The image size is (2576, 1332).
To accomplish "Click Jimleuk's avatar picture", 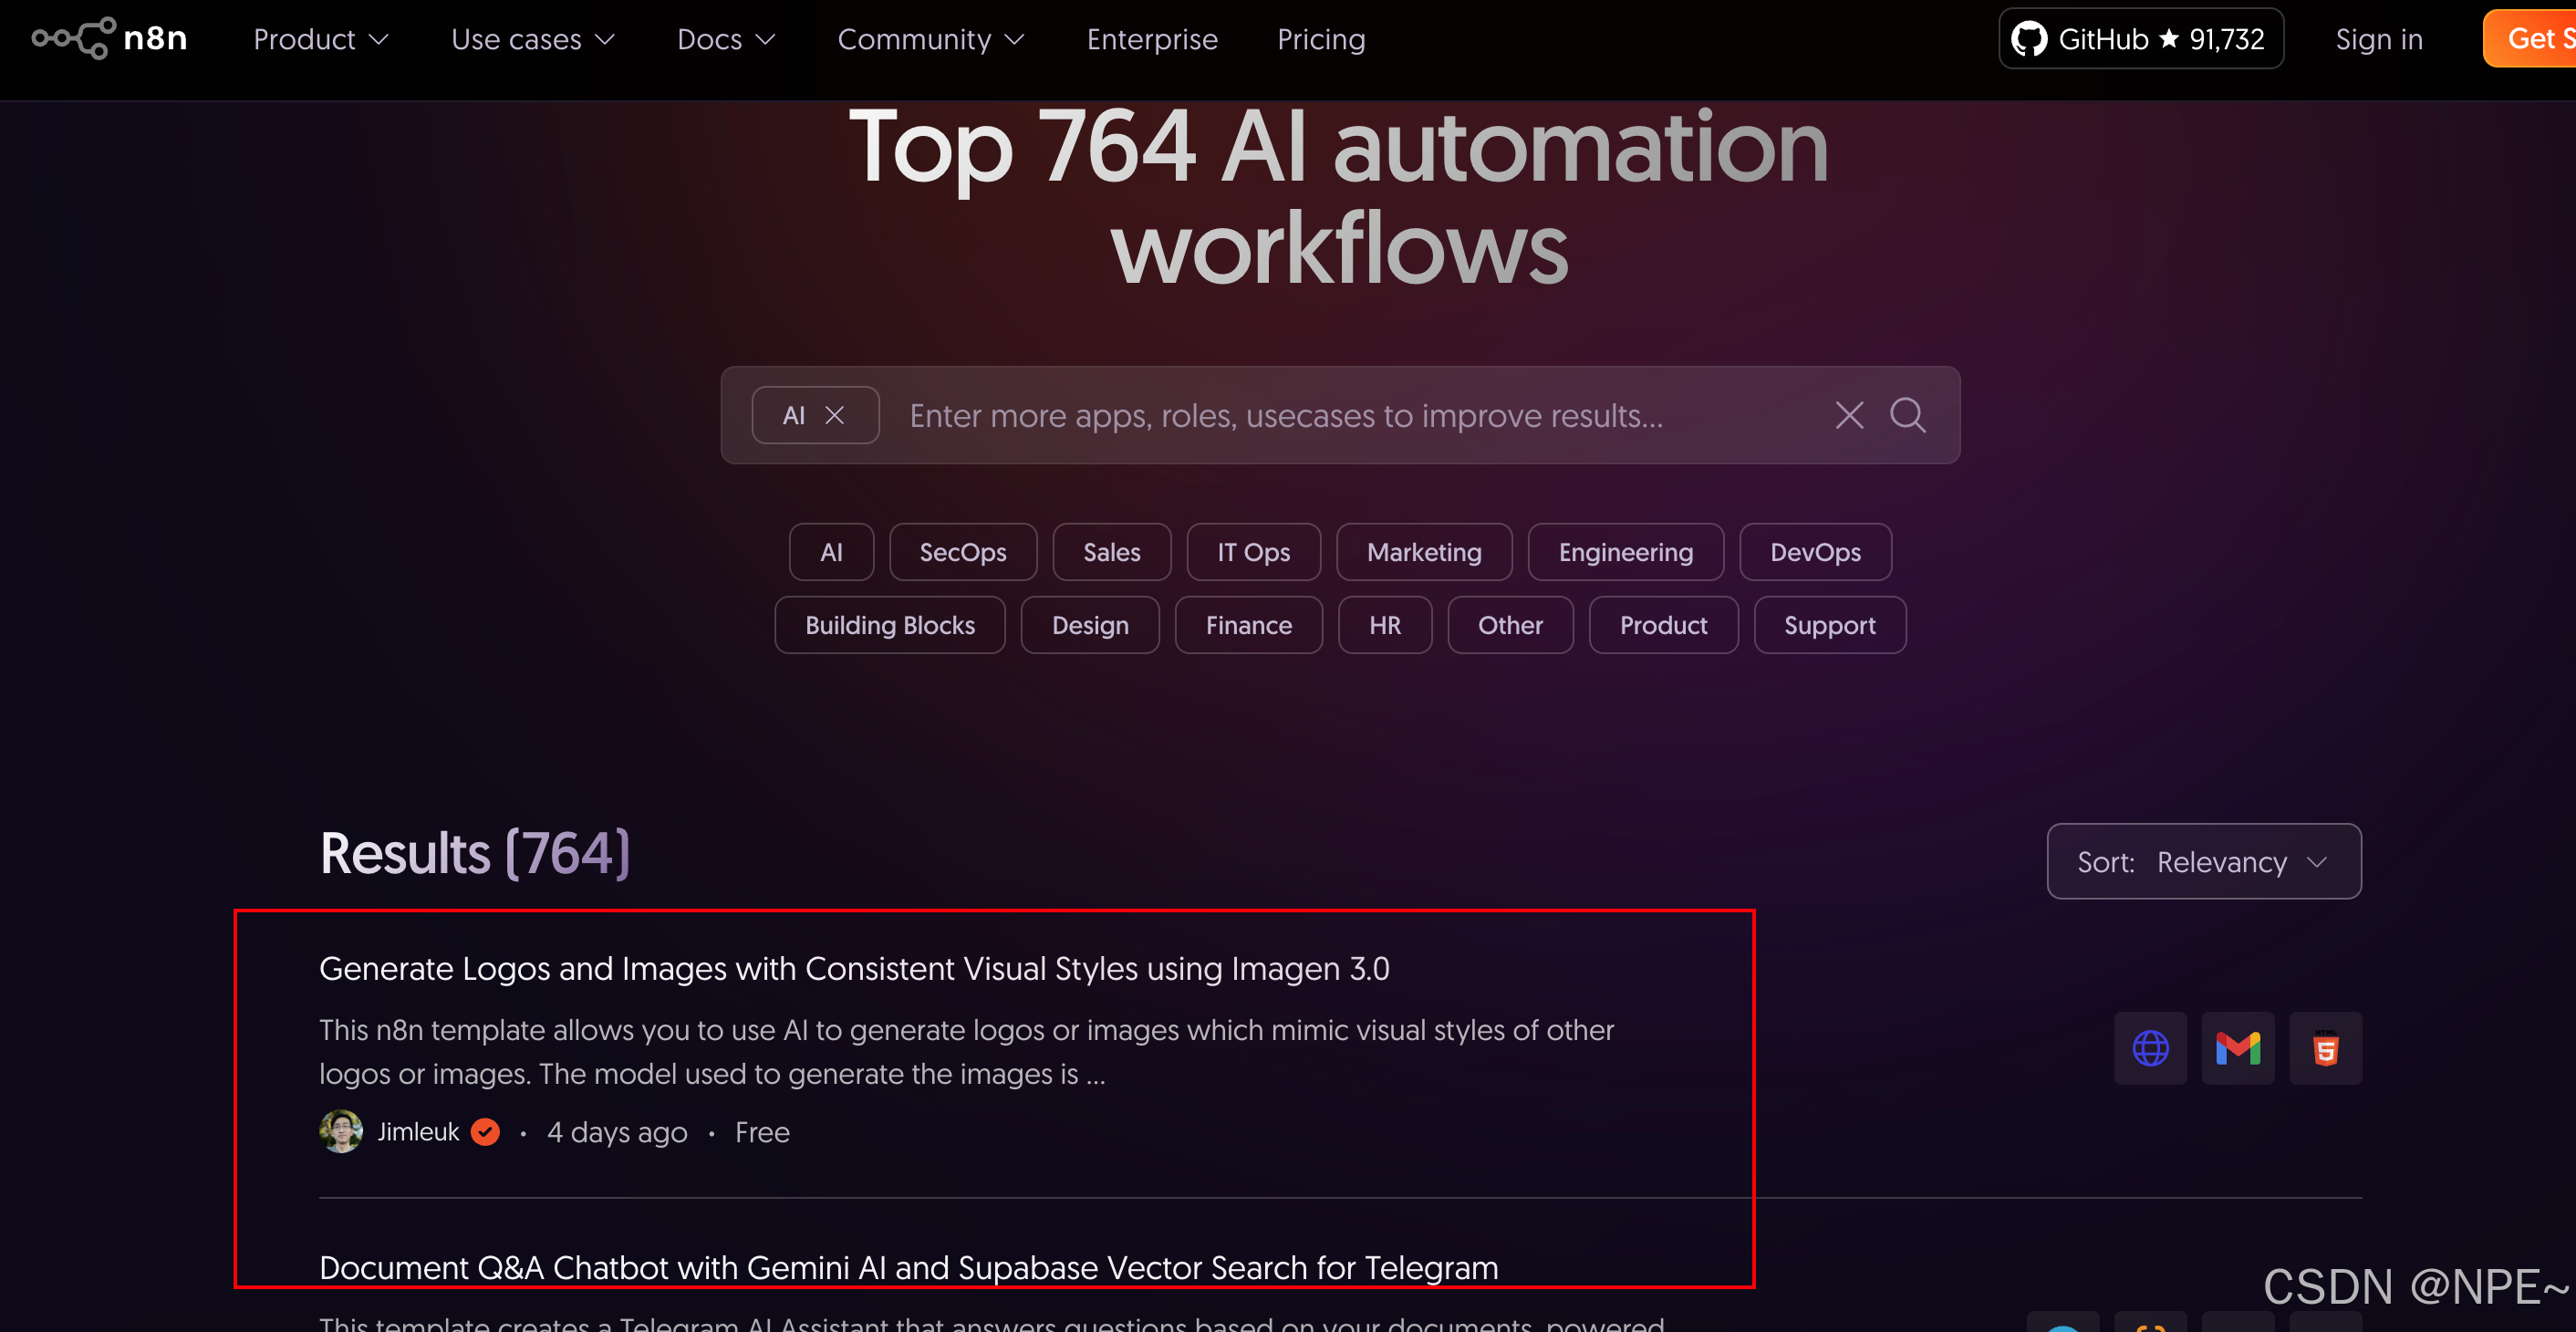I will pos(341,1131).
